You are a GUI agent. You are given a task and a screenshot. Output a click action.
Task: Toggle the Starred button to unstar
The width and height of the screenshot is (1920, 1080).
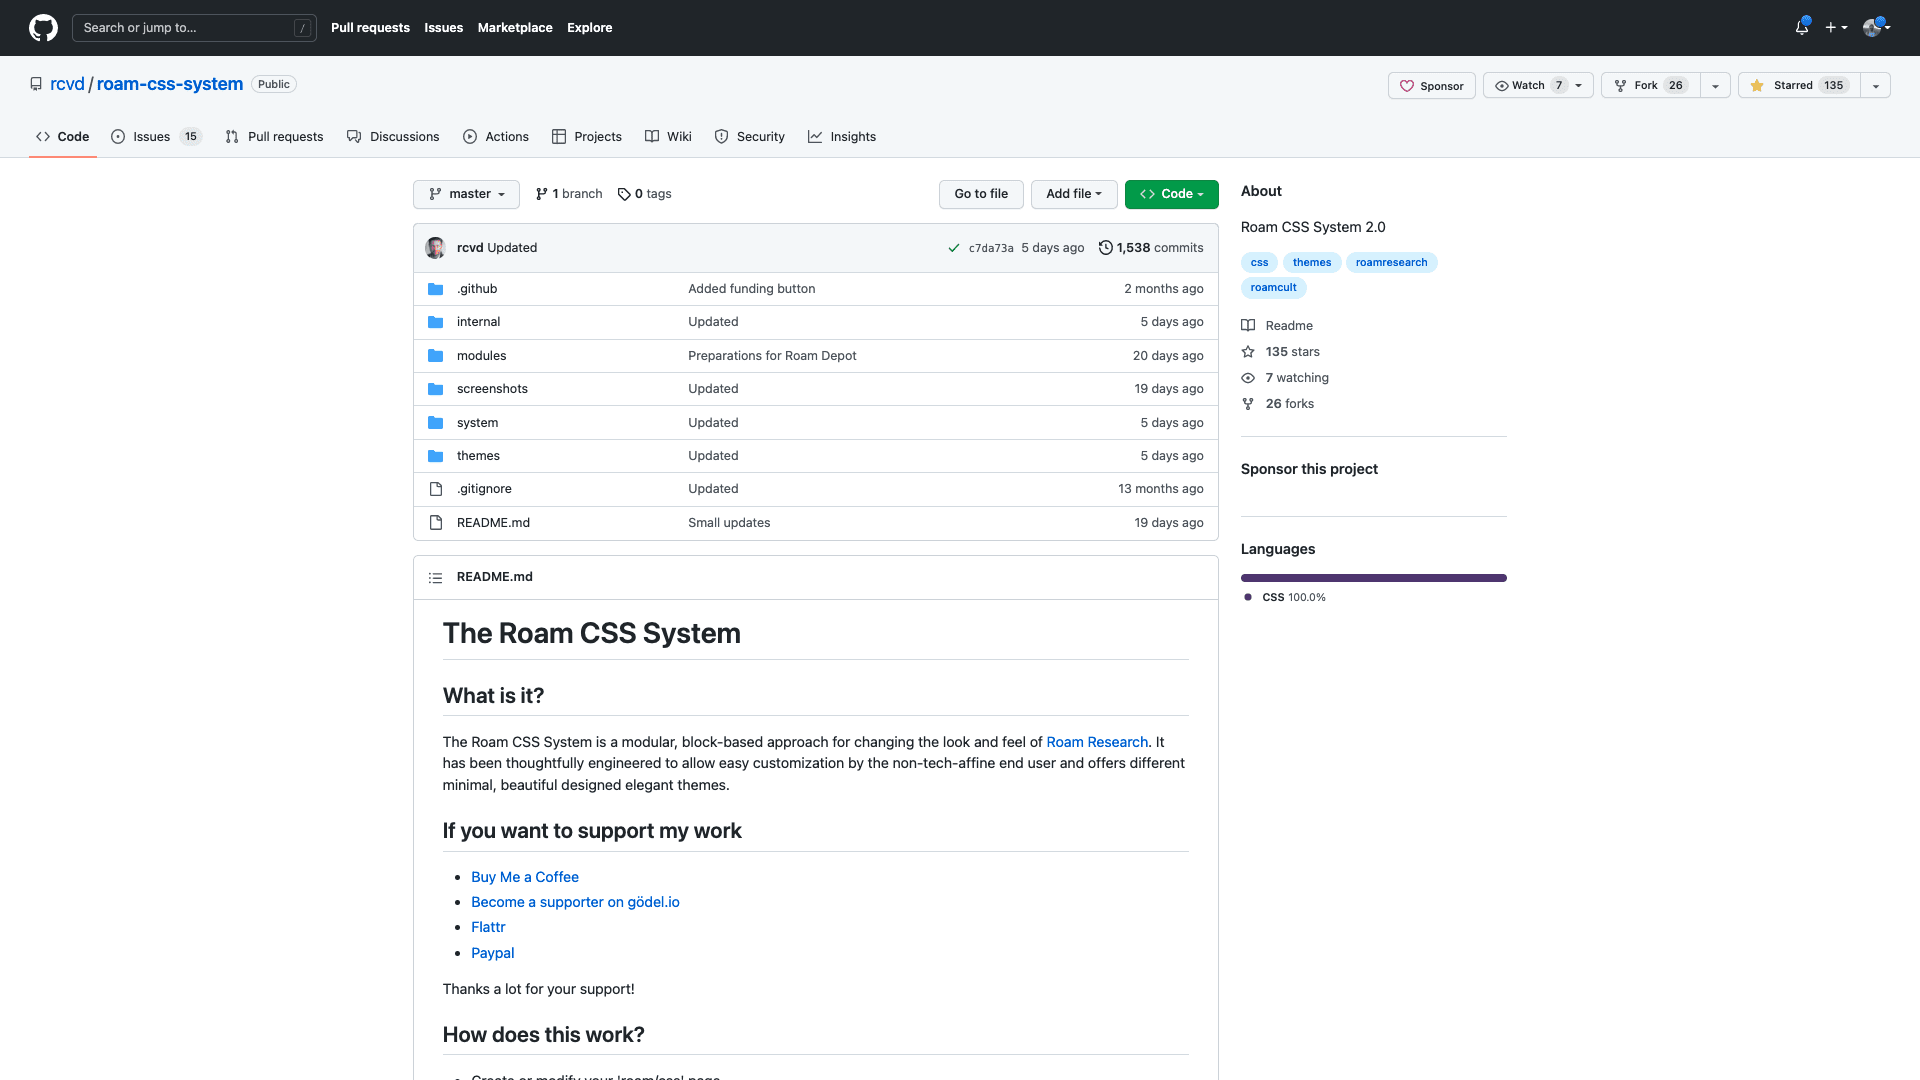pos(1799,86)
